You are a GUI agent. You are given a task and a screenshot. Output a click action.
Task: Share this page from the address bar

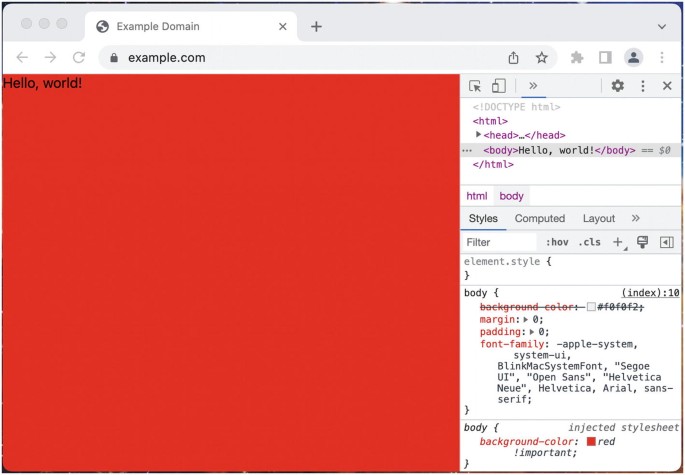pyautogui.click(x=514, y=58)
